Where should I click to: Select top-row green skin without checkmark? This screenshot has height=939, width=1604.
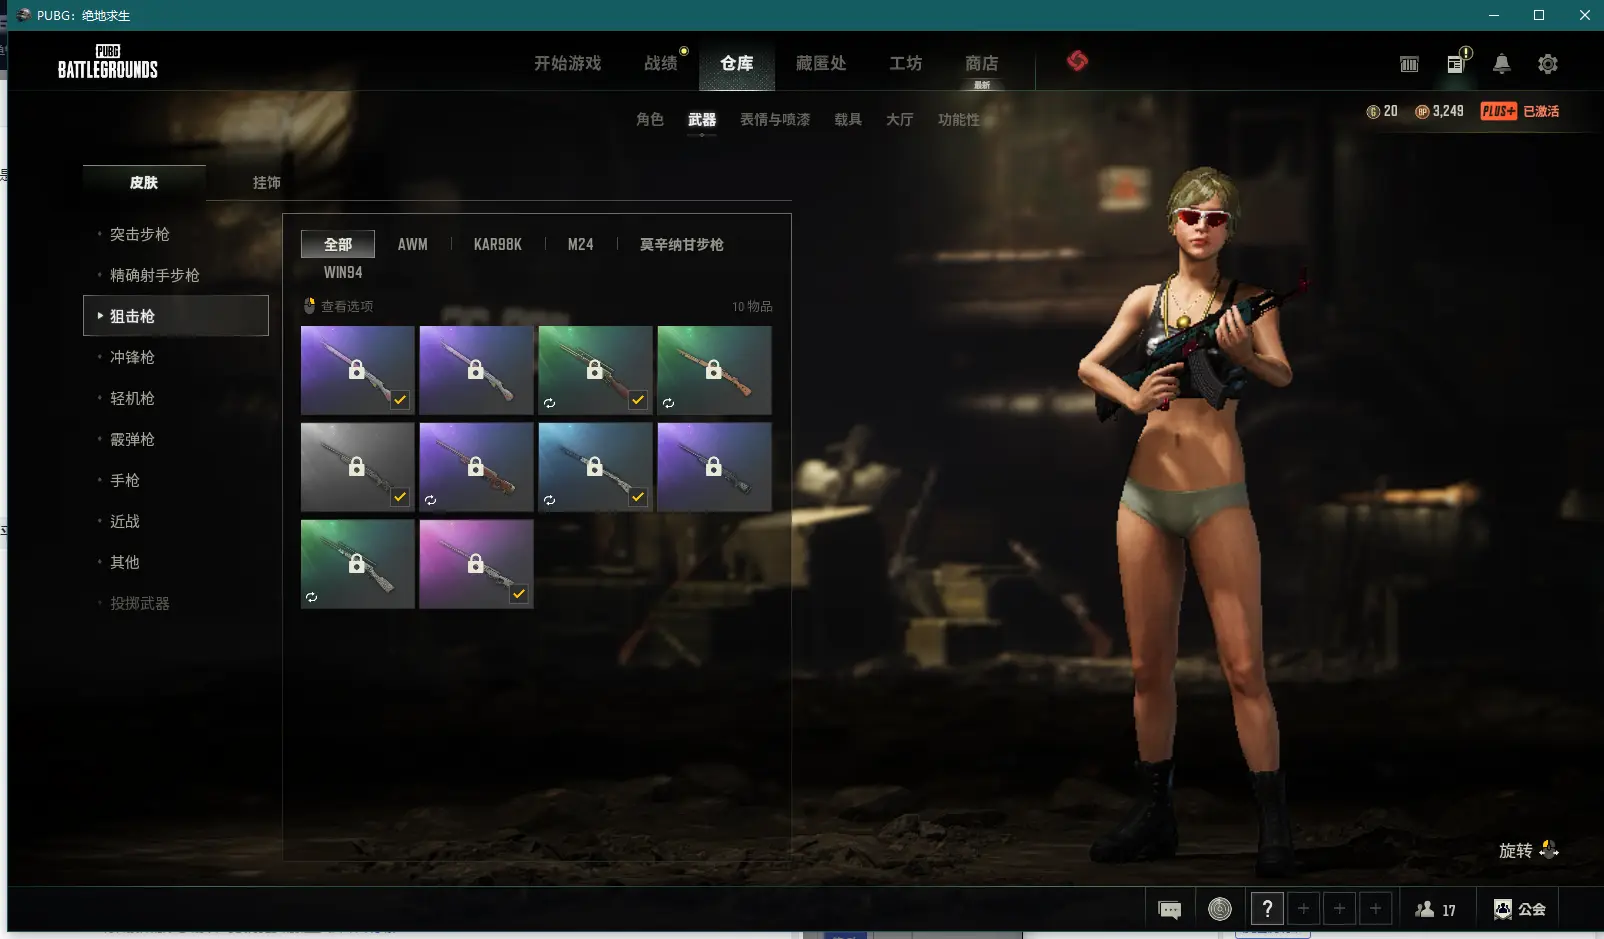coord(715,370)
